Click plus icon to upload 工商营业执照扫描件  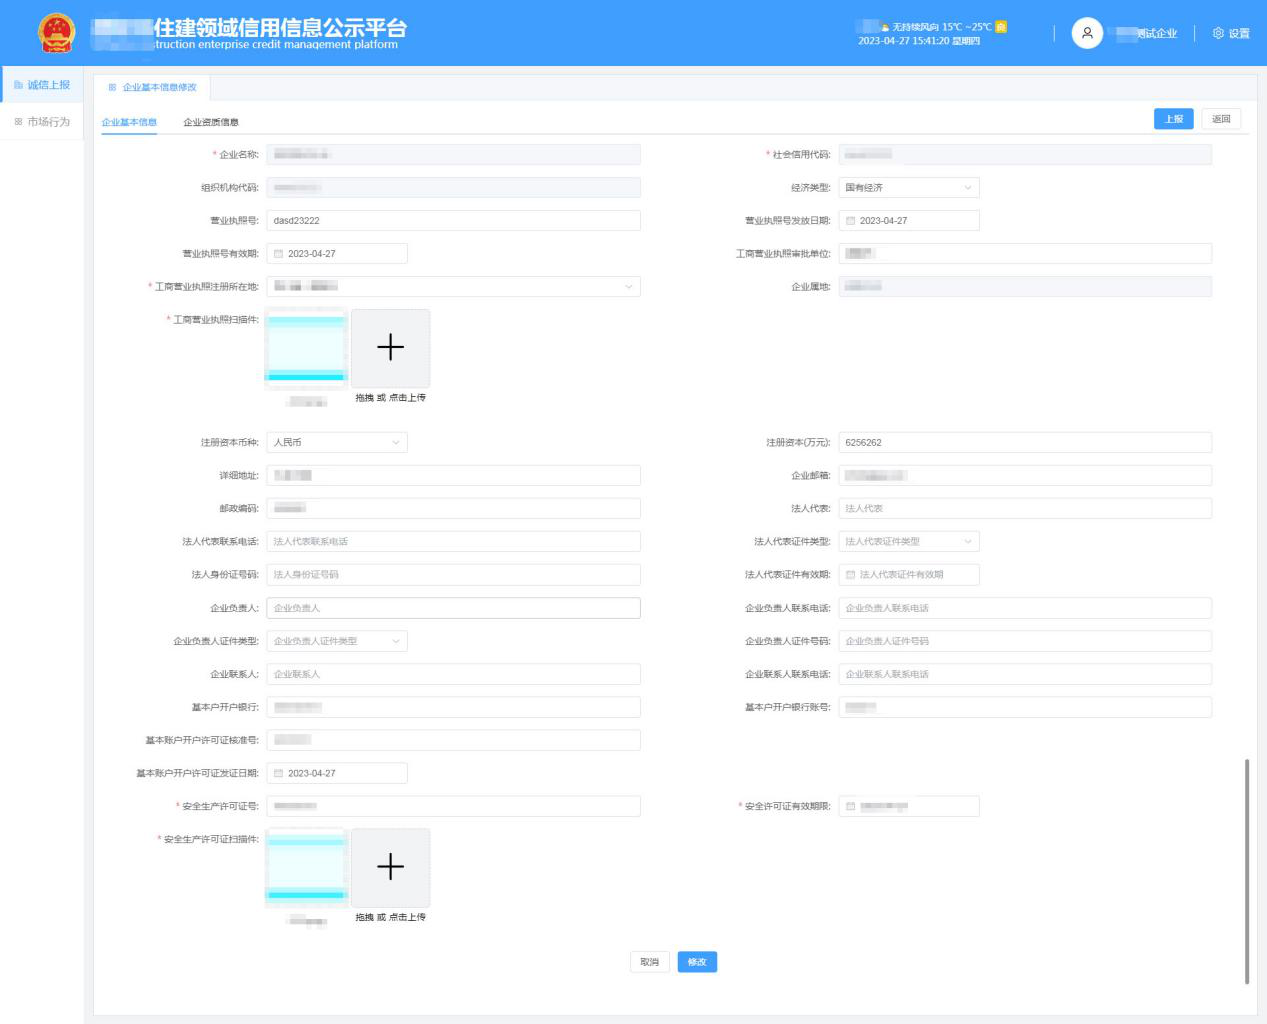pyautogui.click(x=390, y=347)
